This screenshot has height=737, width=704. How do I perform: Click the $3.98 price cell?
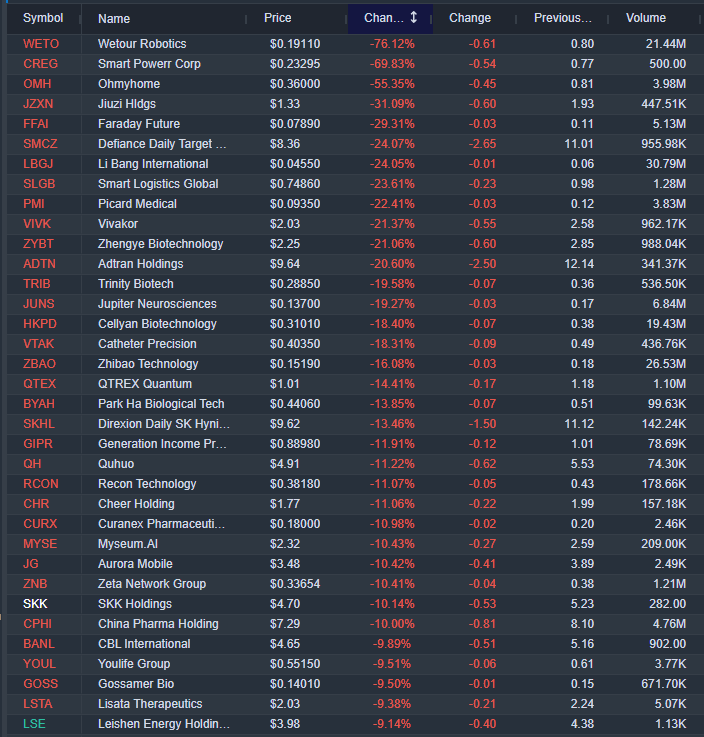(x=284, y=724)
